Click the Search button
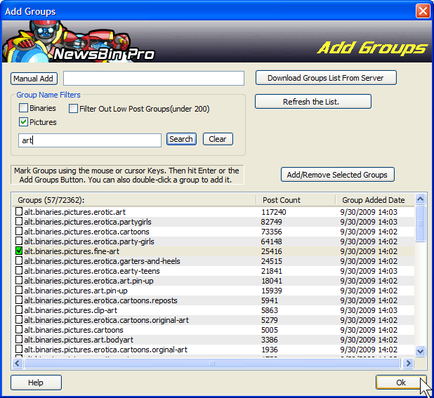The image size is (434, 398). pyautogui.click(x=181, y=139)
